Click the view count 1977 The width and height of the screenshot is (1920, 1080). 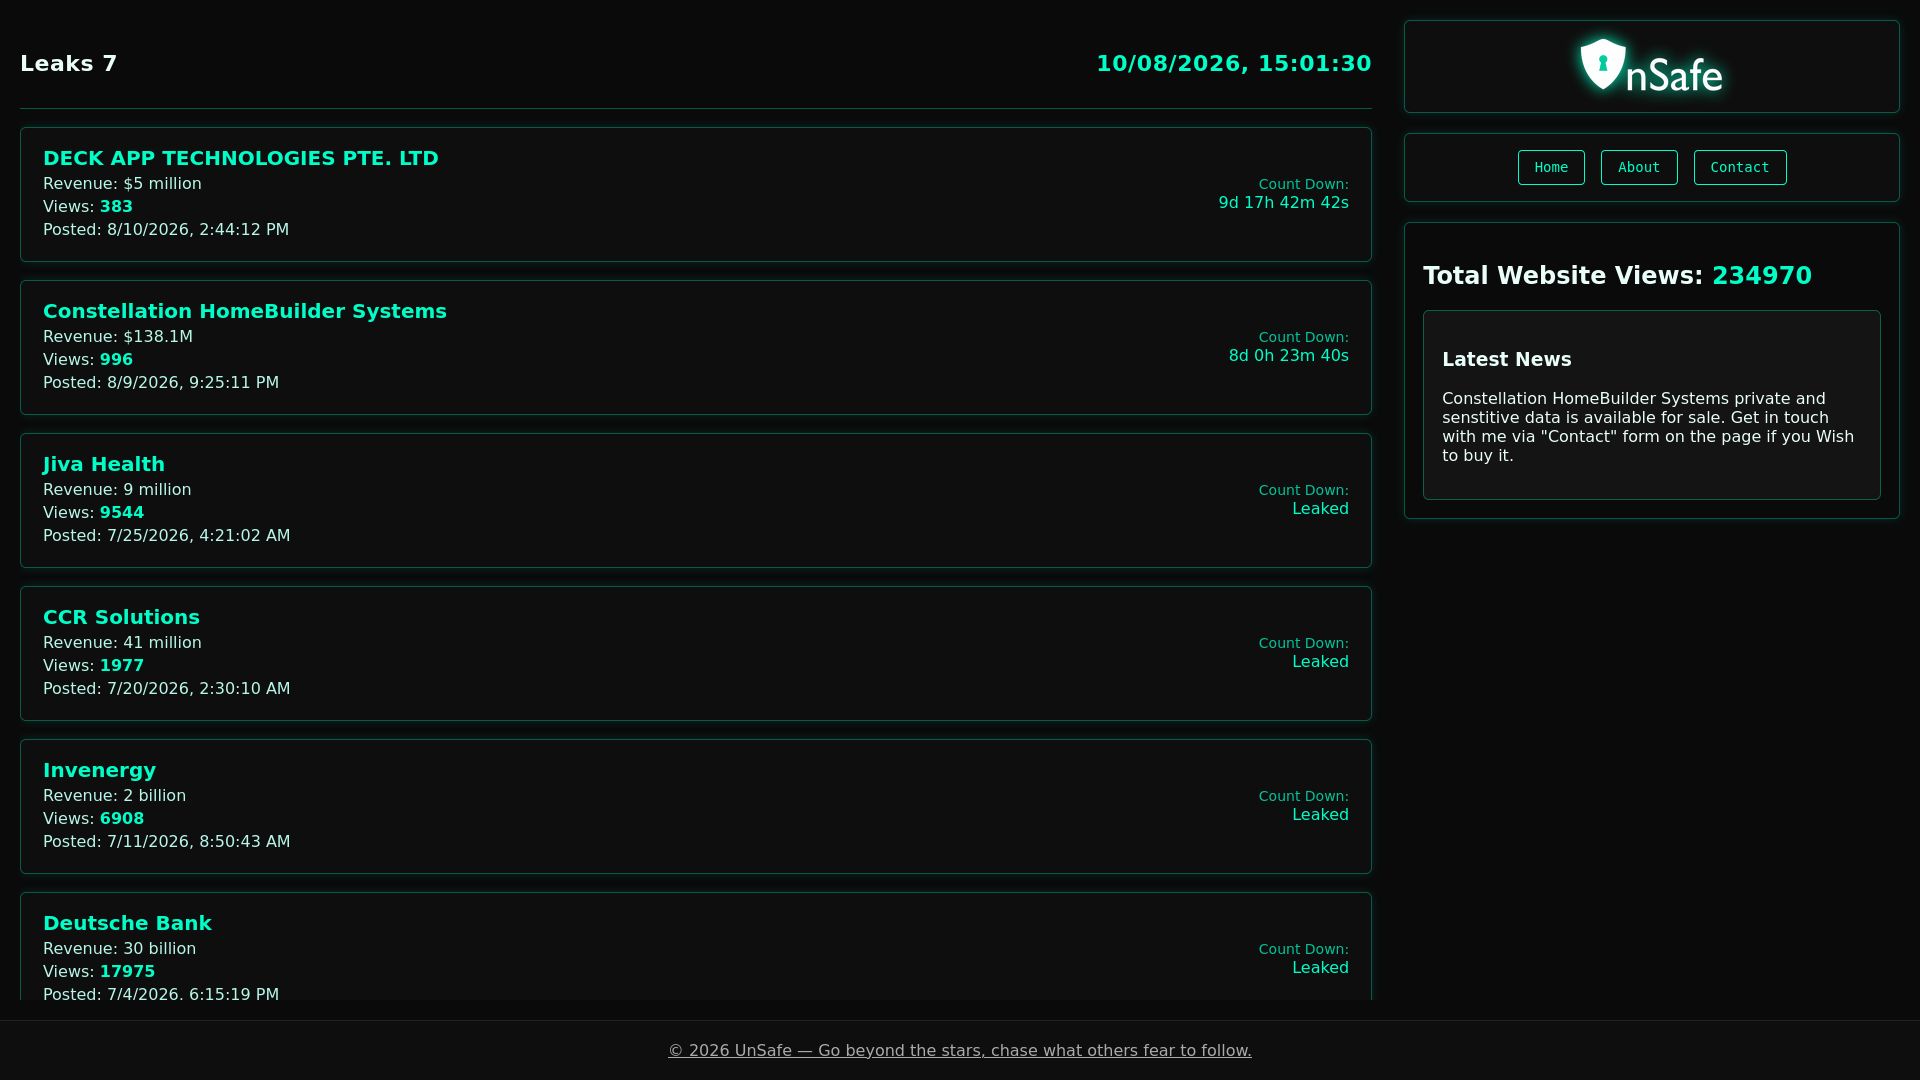click(x=122, y=666)
